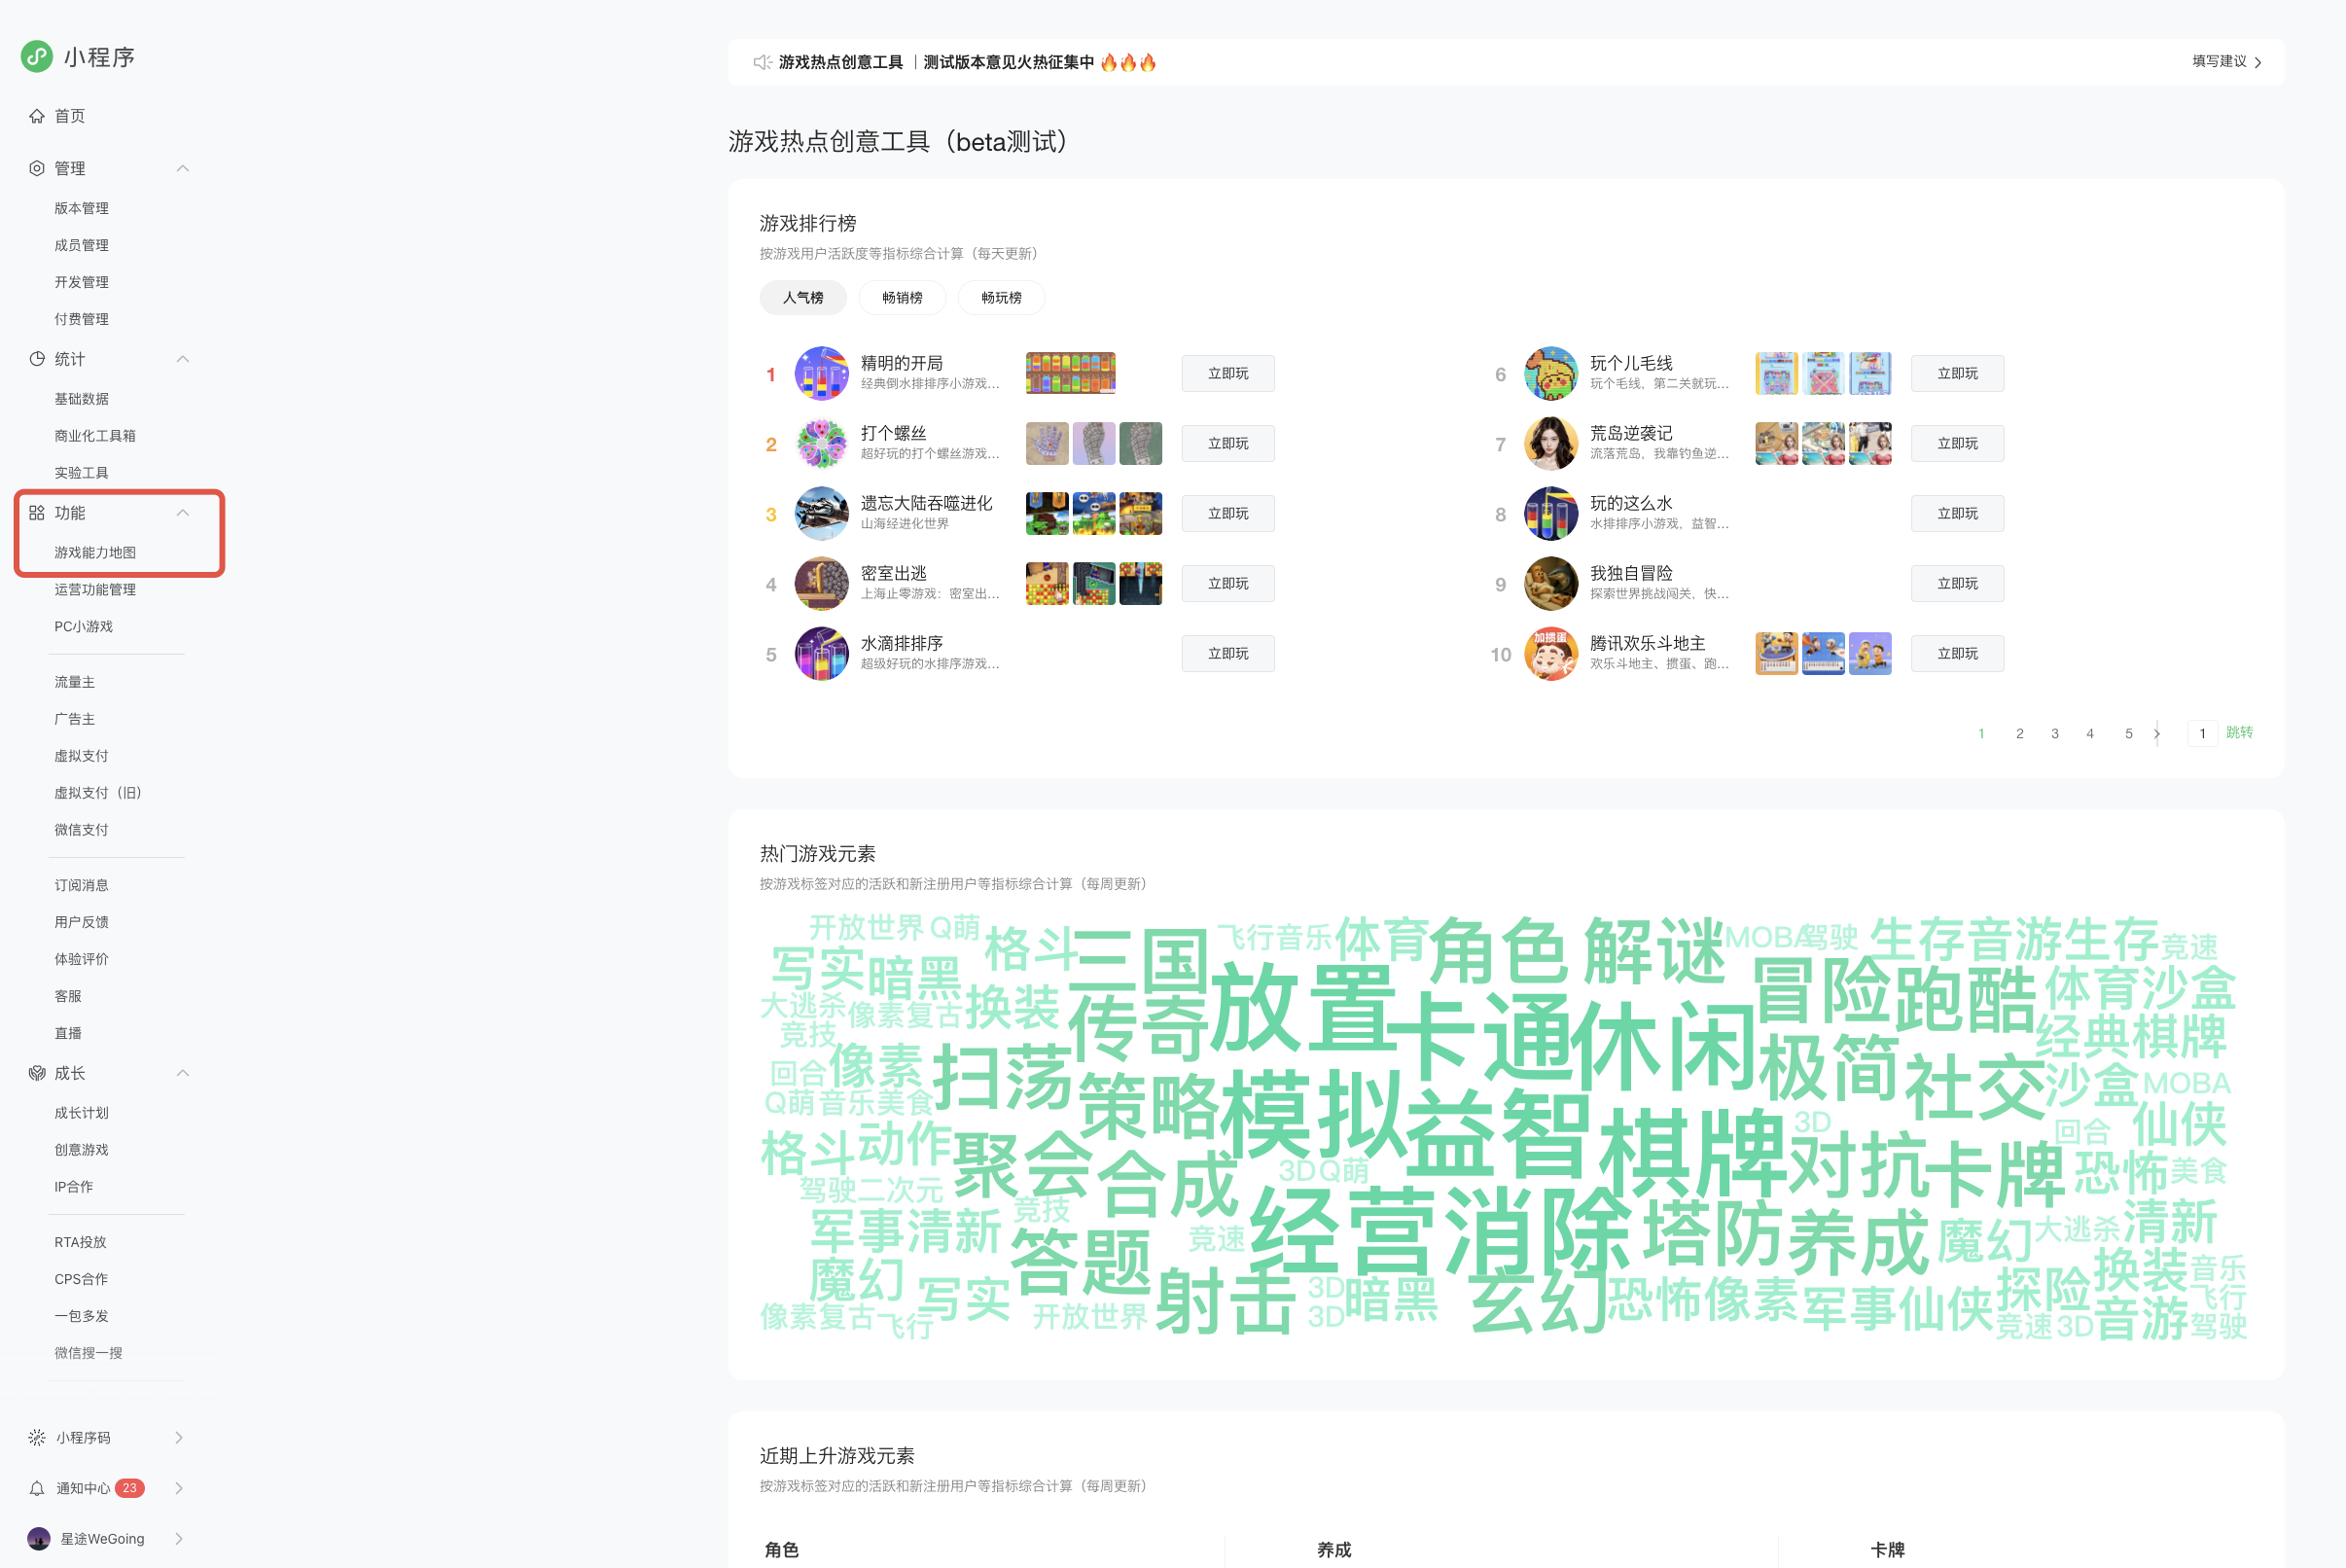Expand the 小程序码 submenu arrow
Viewport: 2346px width, 1568px height.
179,1437
